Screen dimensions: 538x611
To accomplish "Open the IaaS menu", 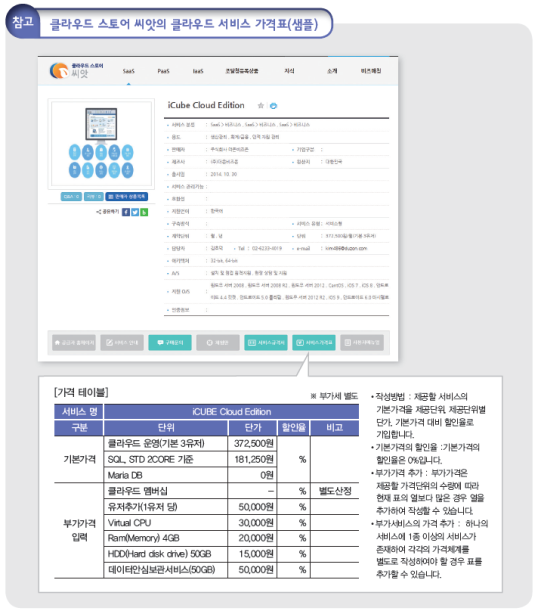I will click(198, 71).
